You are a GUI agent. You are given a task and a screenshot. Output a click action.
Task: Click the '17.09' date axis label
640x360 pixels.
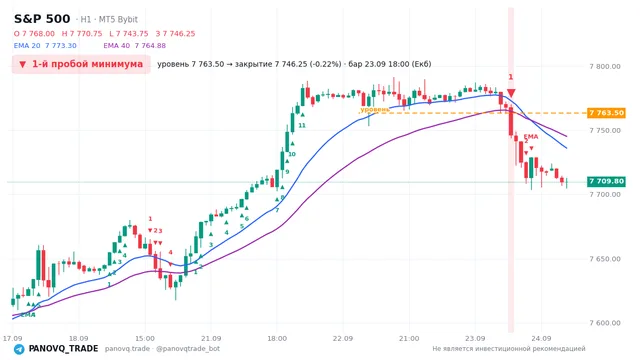(12, 338)
